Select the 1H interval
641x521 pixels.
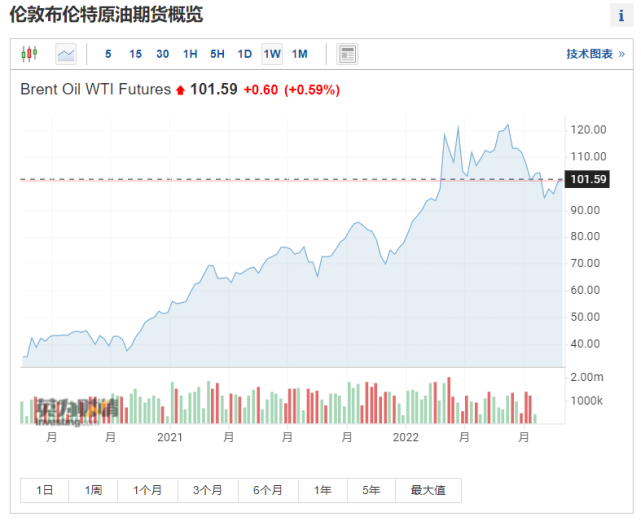tap(190, 53)
